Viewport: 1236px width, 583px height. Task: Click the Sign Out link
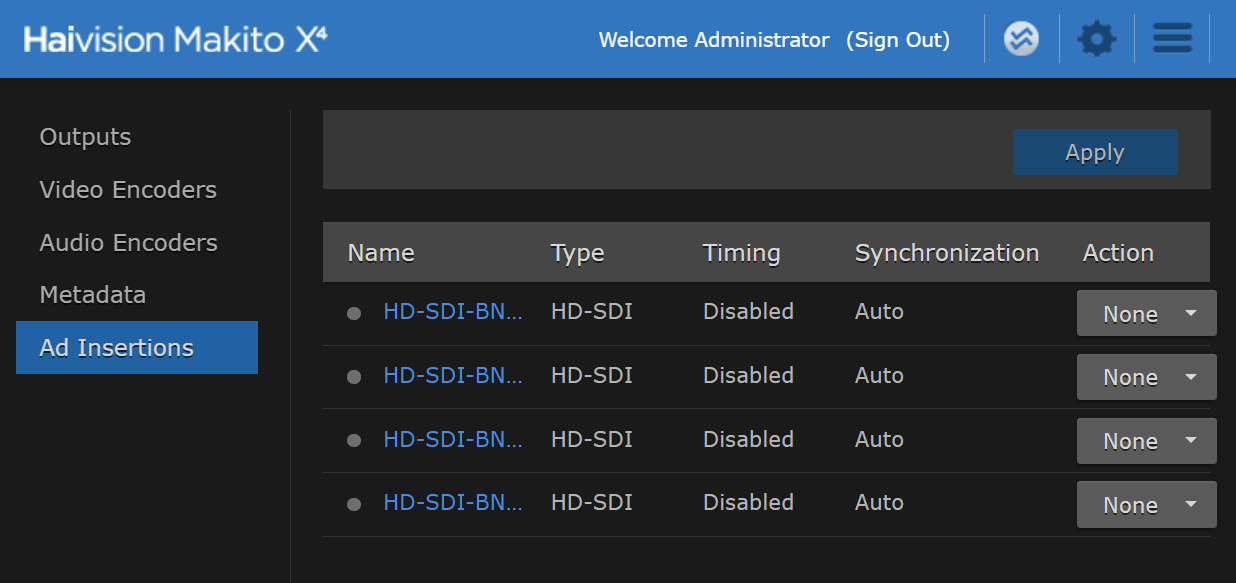(x=897, y=40)
